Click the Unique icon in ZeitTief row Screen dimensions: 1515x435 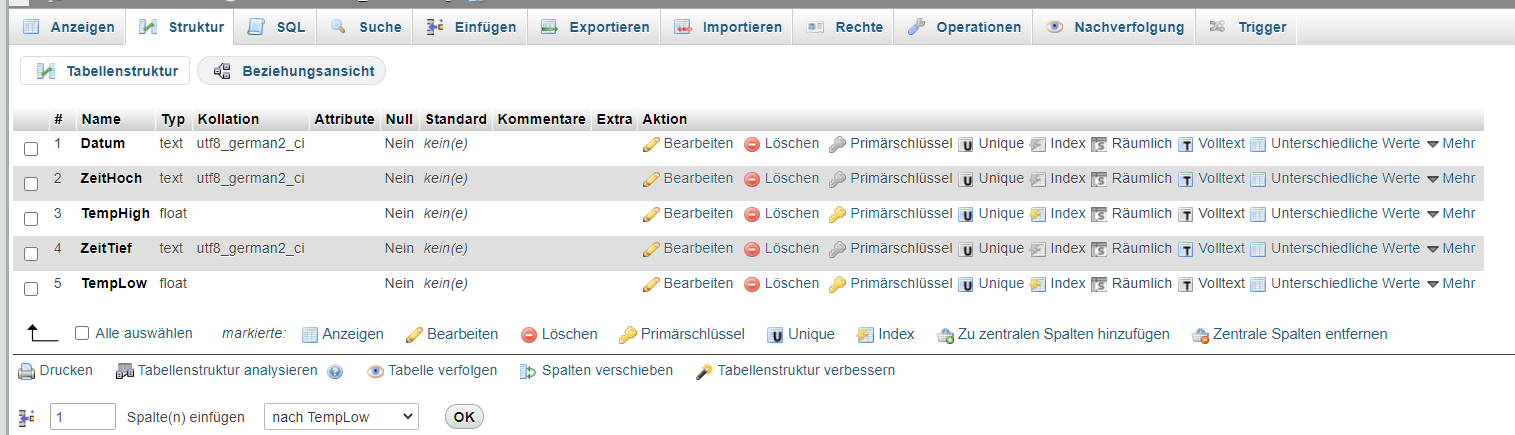click(x=966, y=249)
